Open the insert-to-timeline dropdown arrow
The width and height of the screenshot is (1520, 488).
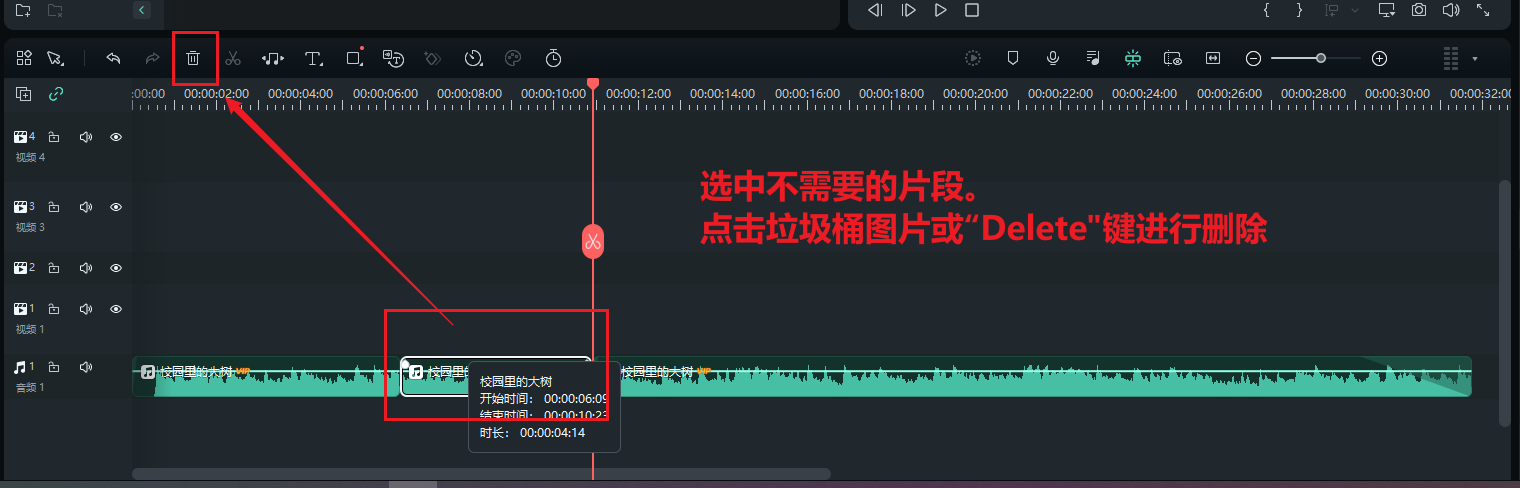[1355, 10]
